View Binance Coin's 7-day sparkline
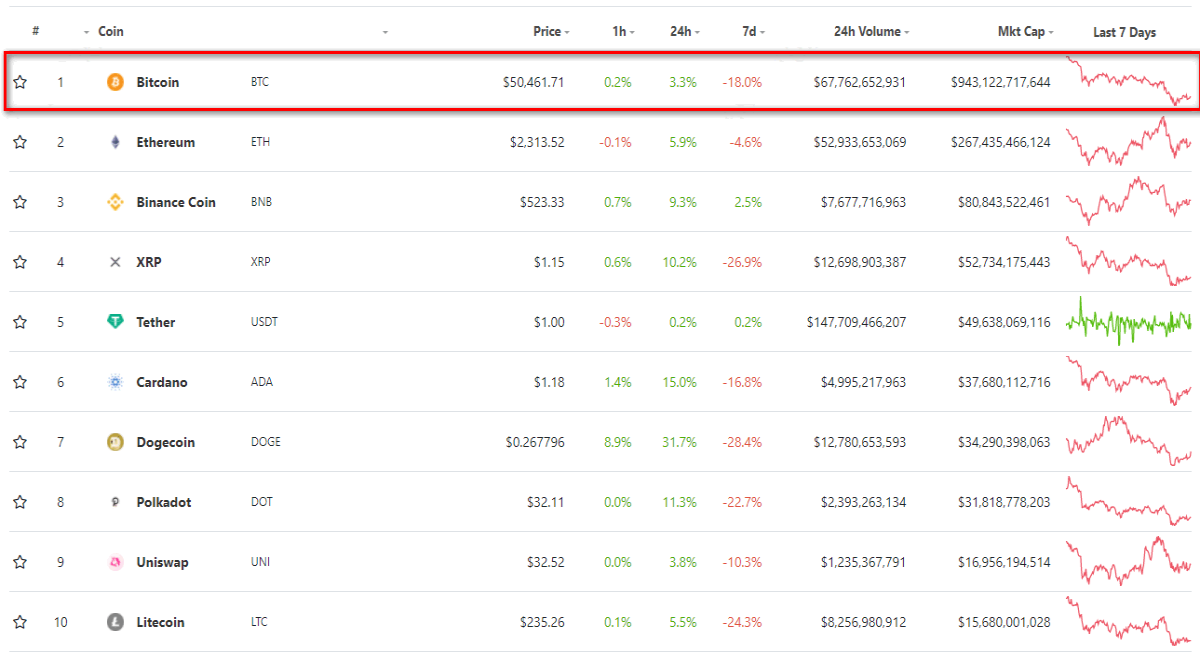 [x=1129, y=202]
